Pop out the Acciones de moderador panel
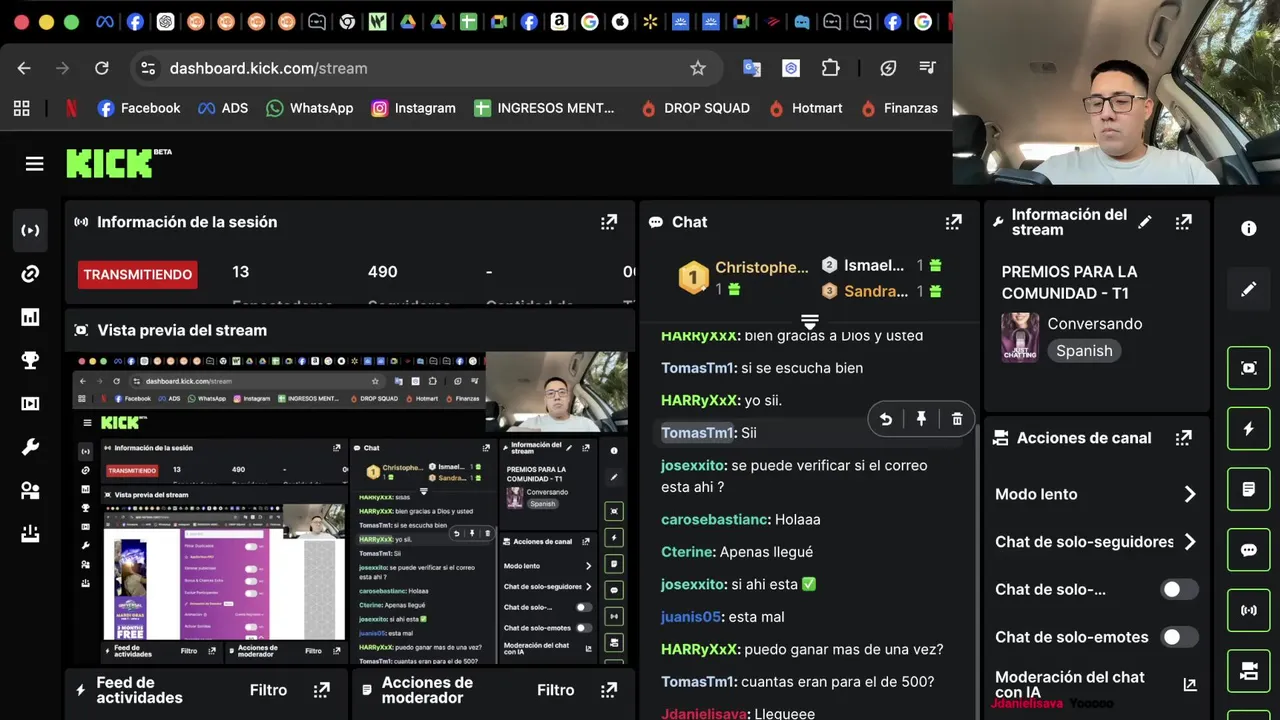 click(609, 690)
